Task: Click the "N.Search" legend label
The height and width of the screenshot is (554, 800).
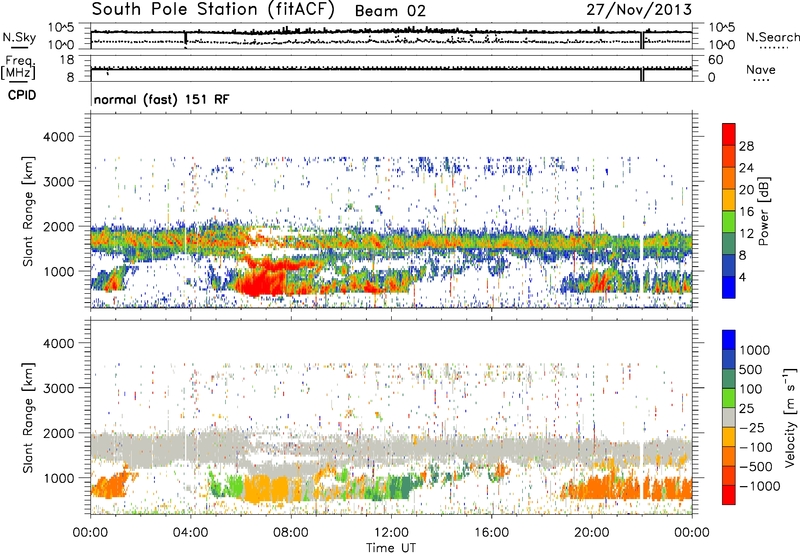Action: click(773, 37)
